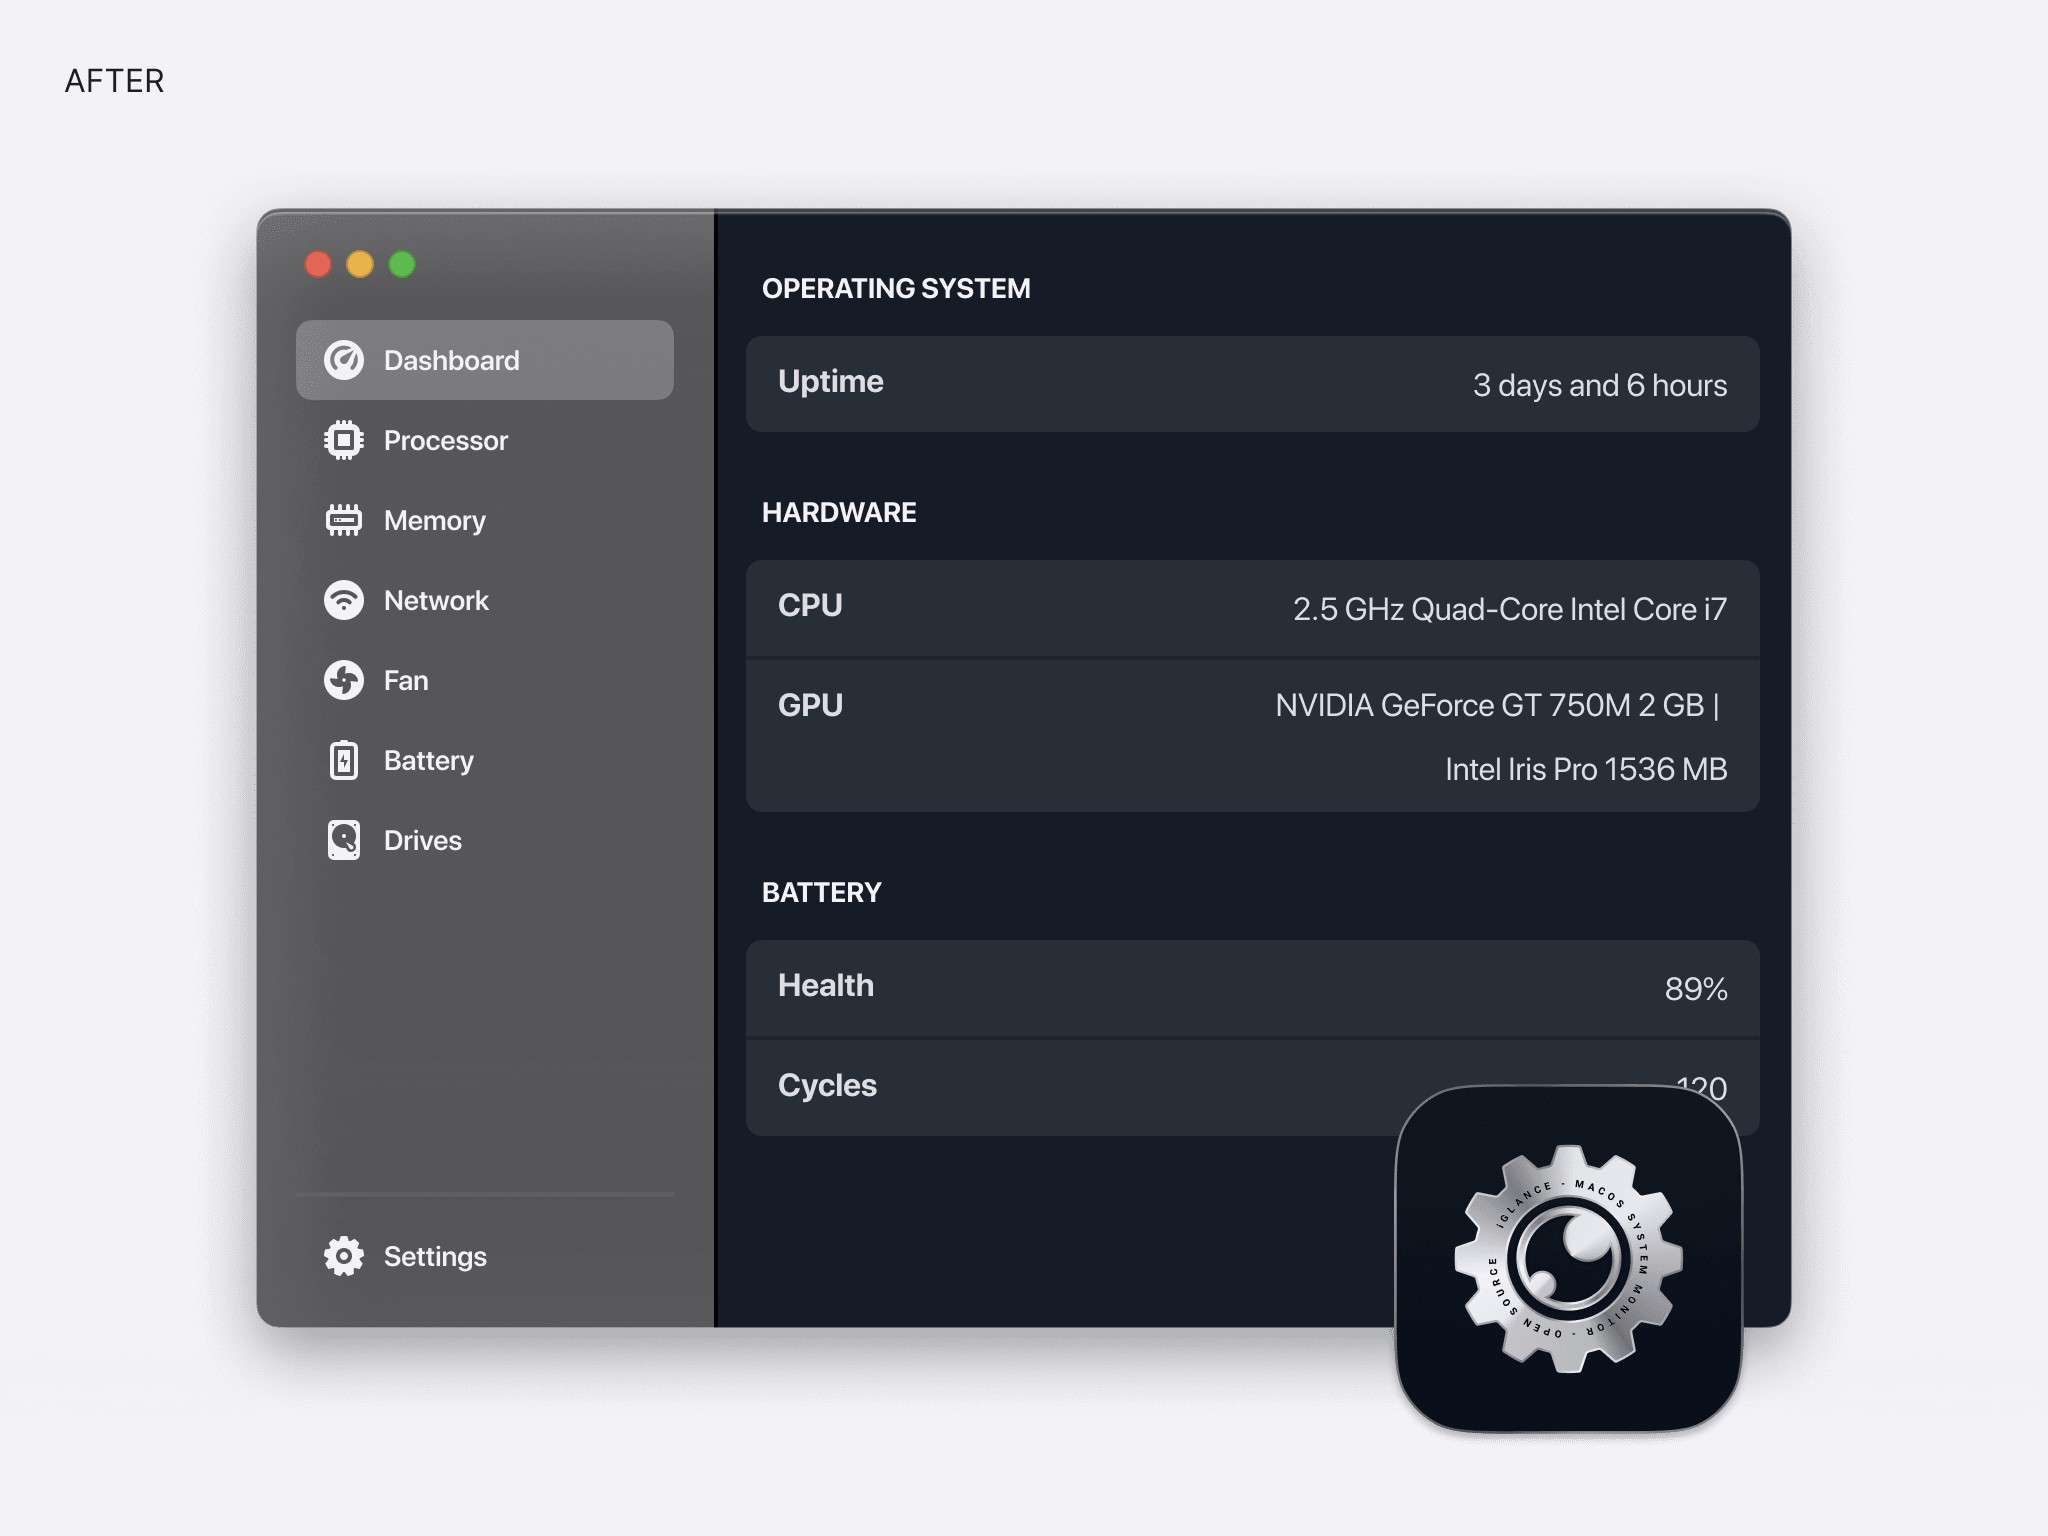Open the Memory sidebar item

435,521
